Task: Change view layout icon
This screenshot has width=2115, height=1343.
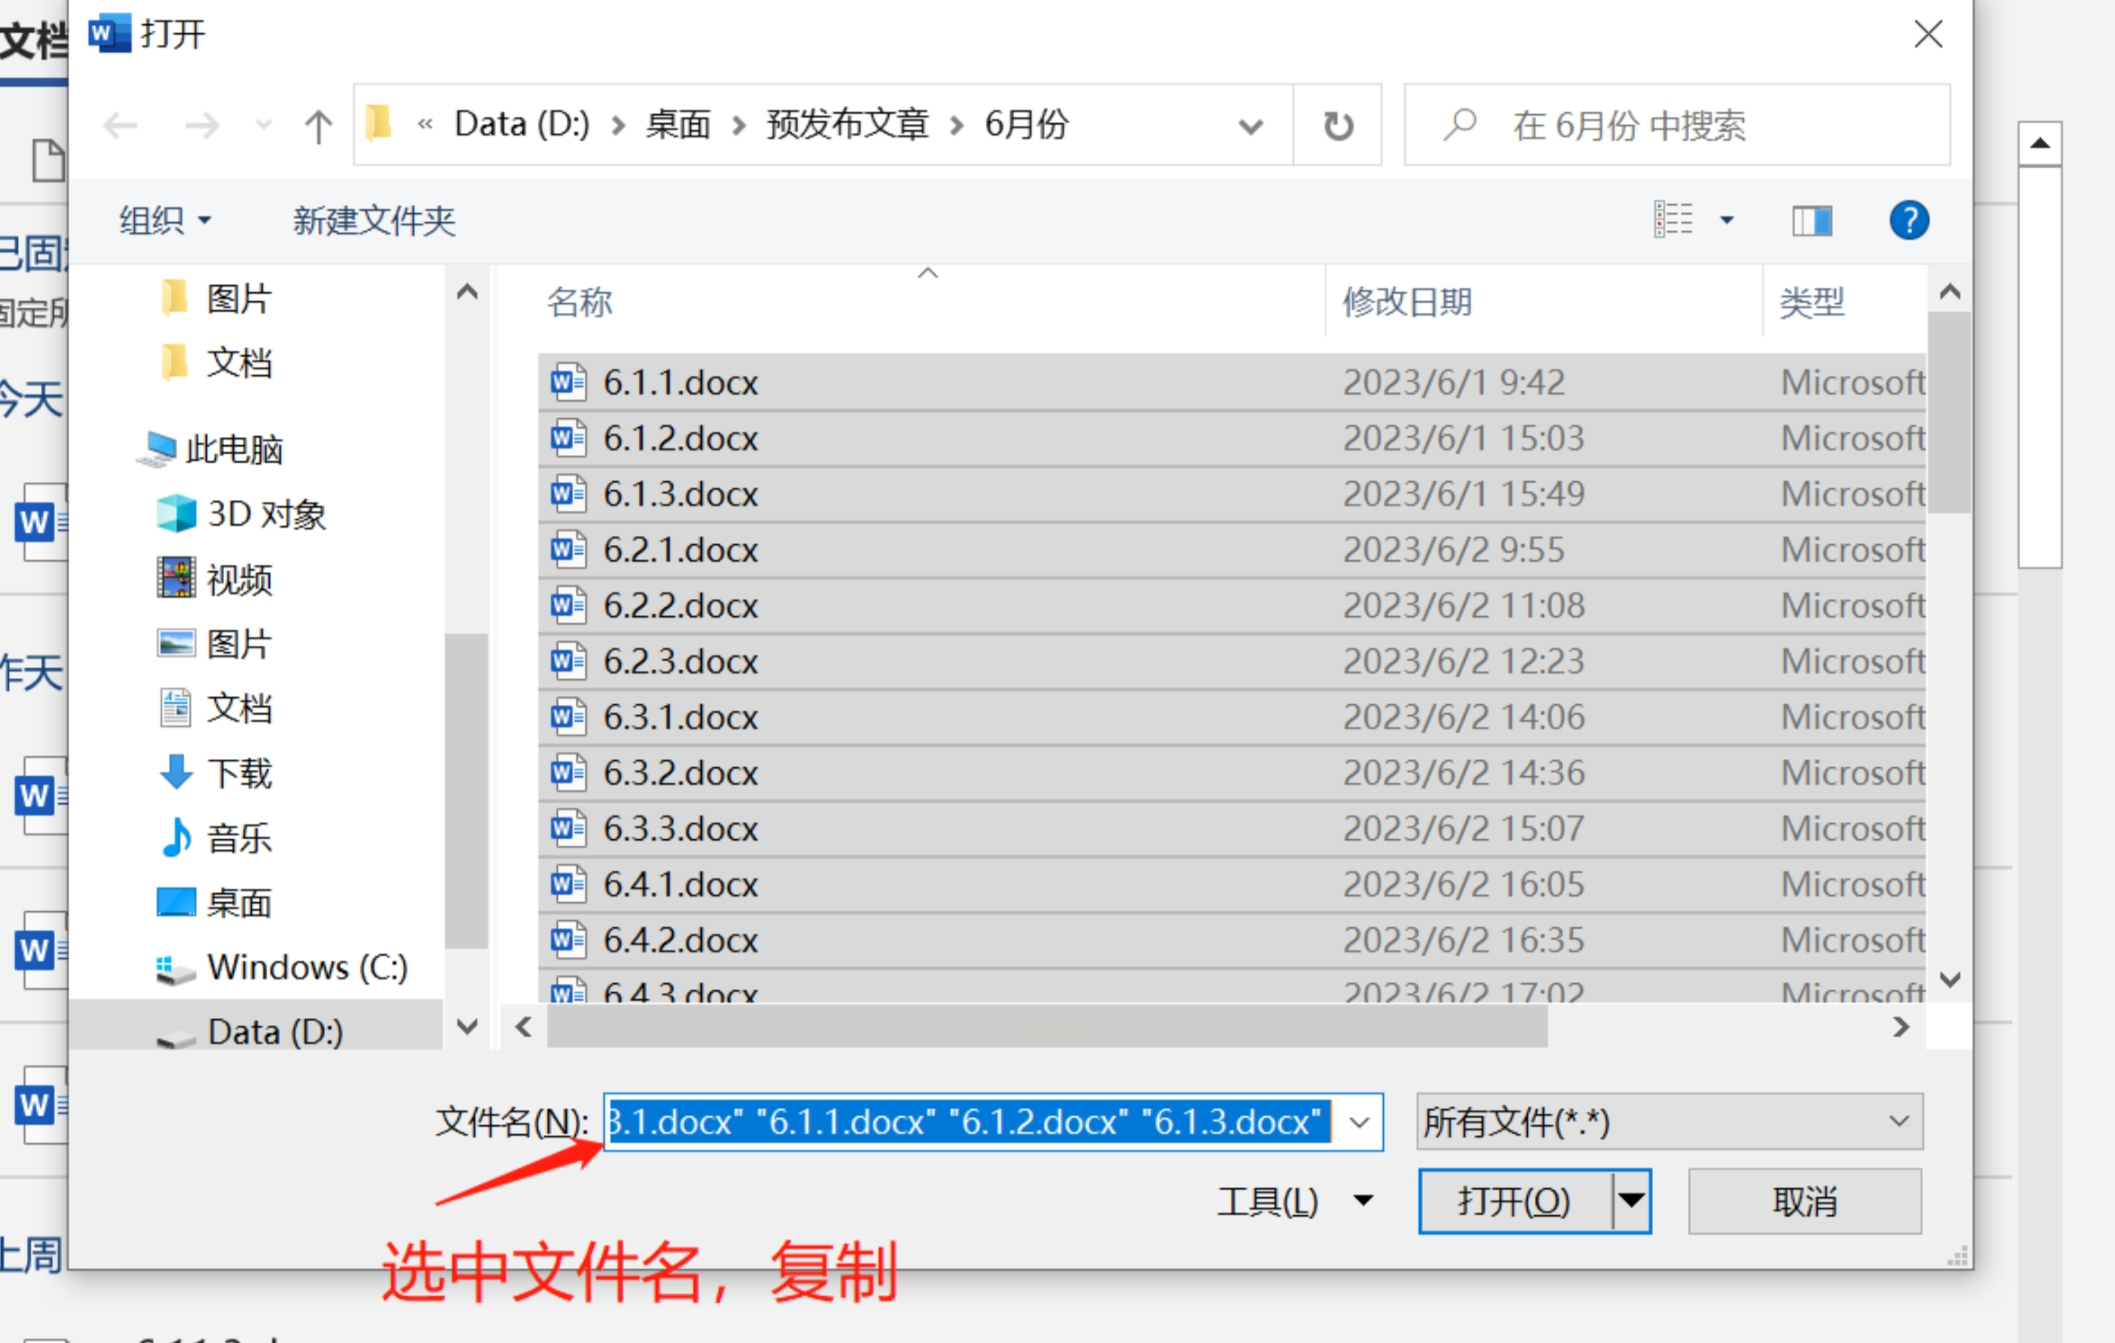Action: tap(1673, 220)
